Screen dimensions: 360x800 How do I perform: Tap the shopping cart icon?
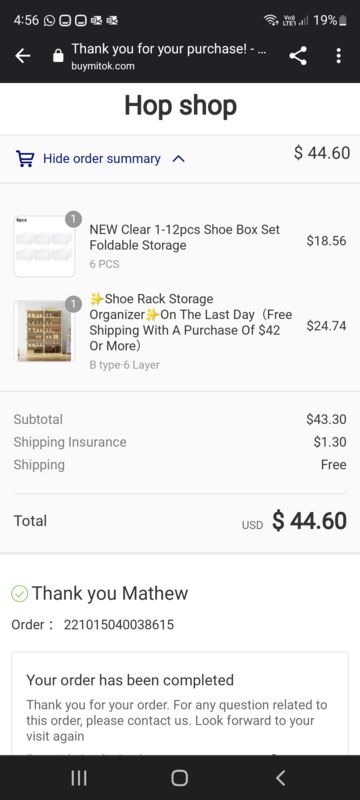point(24,159)
